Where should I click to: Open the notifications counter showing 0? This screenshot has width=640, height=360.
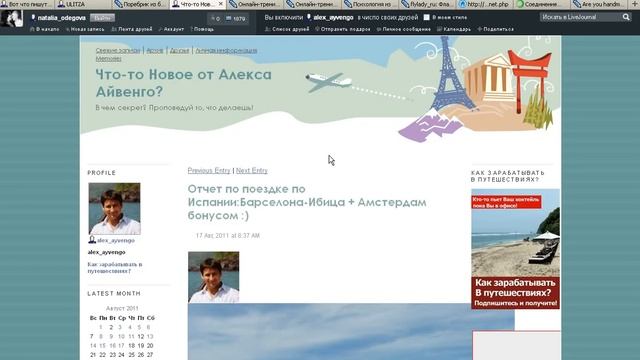coord(215,18)
